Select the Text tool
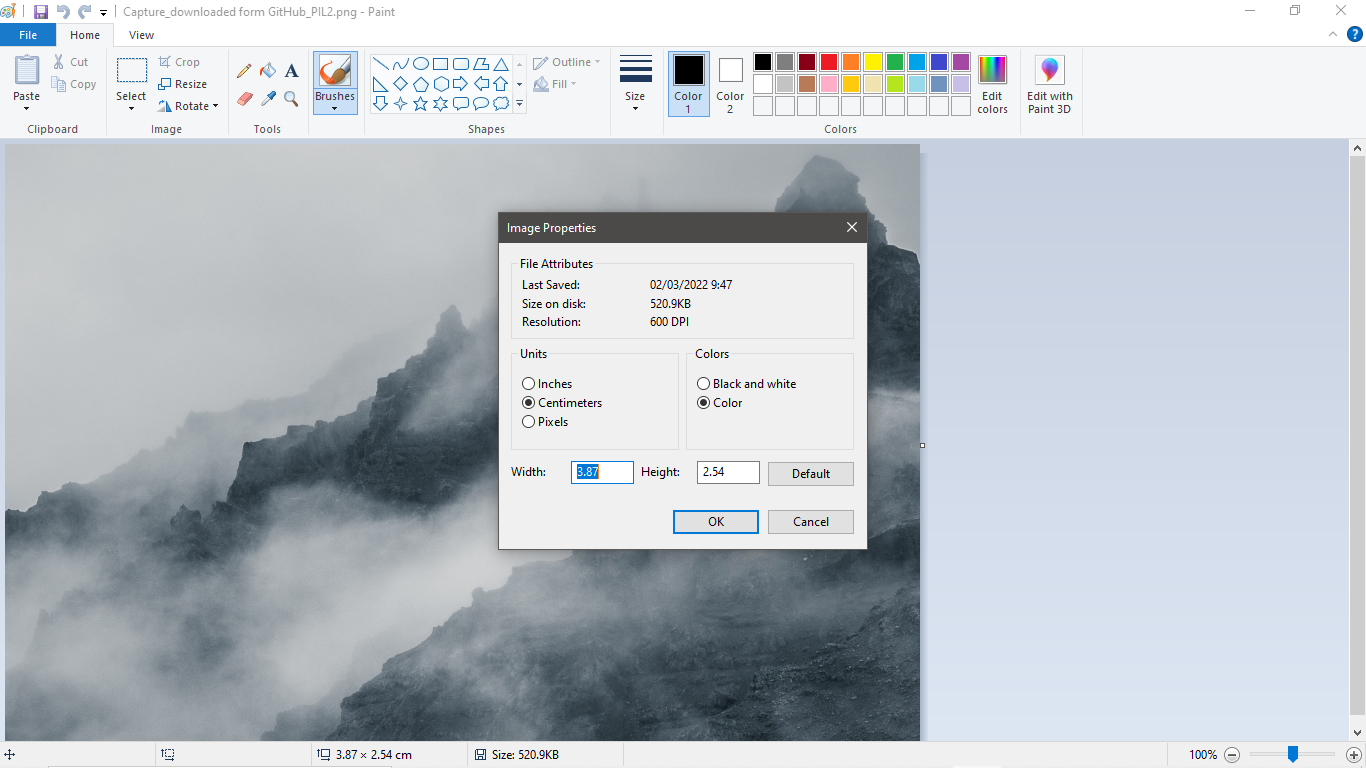Viewport: 1366px width, 768px height. click(291, 71)
